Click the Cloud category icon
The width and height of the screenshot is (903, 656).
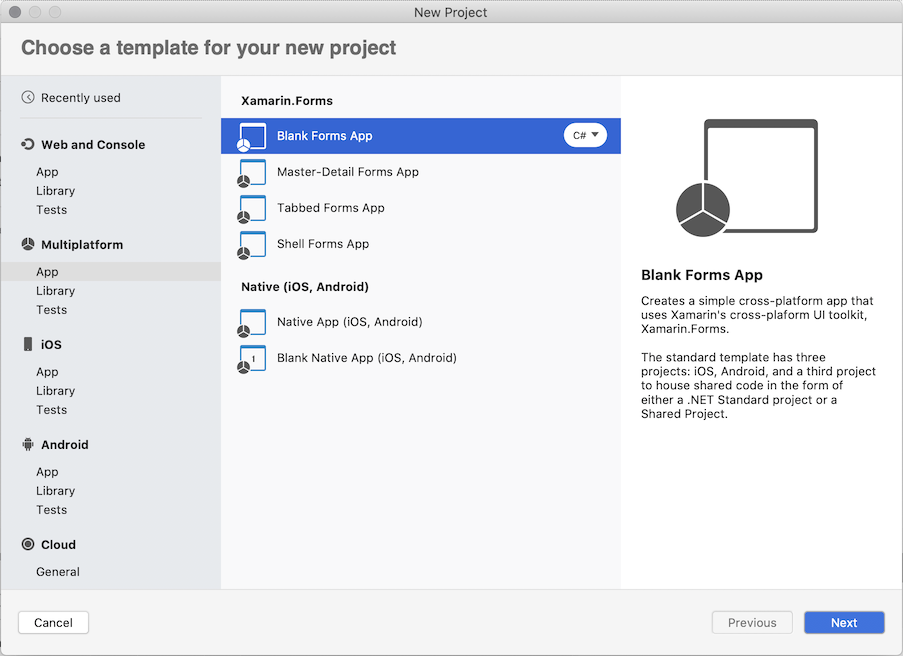point(28,544)
